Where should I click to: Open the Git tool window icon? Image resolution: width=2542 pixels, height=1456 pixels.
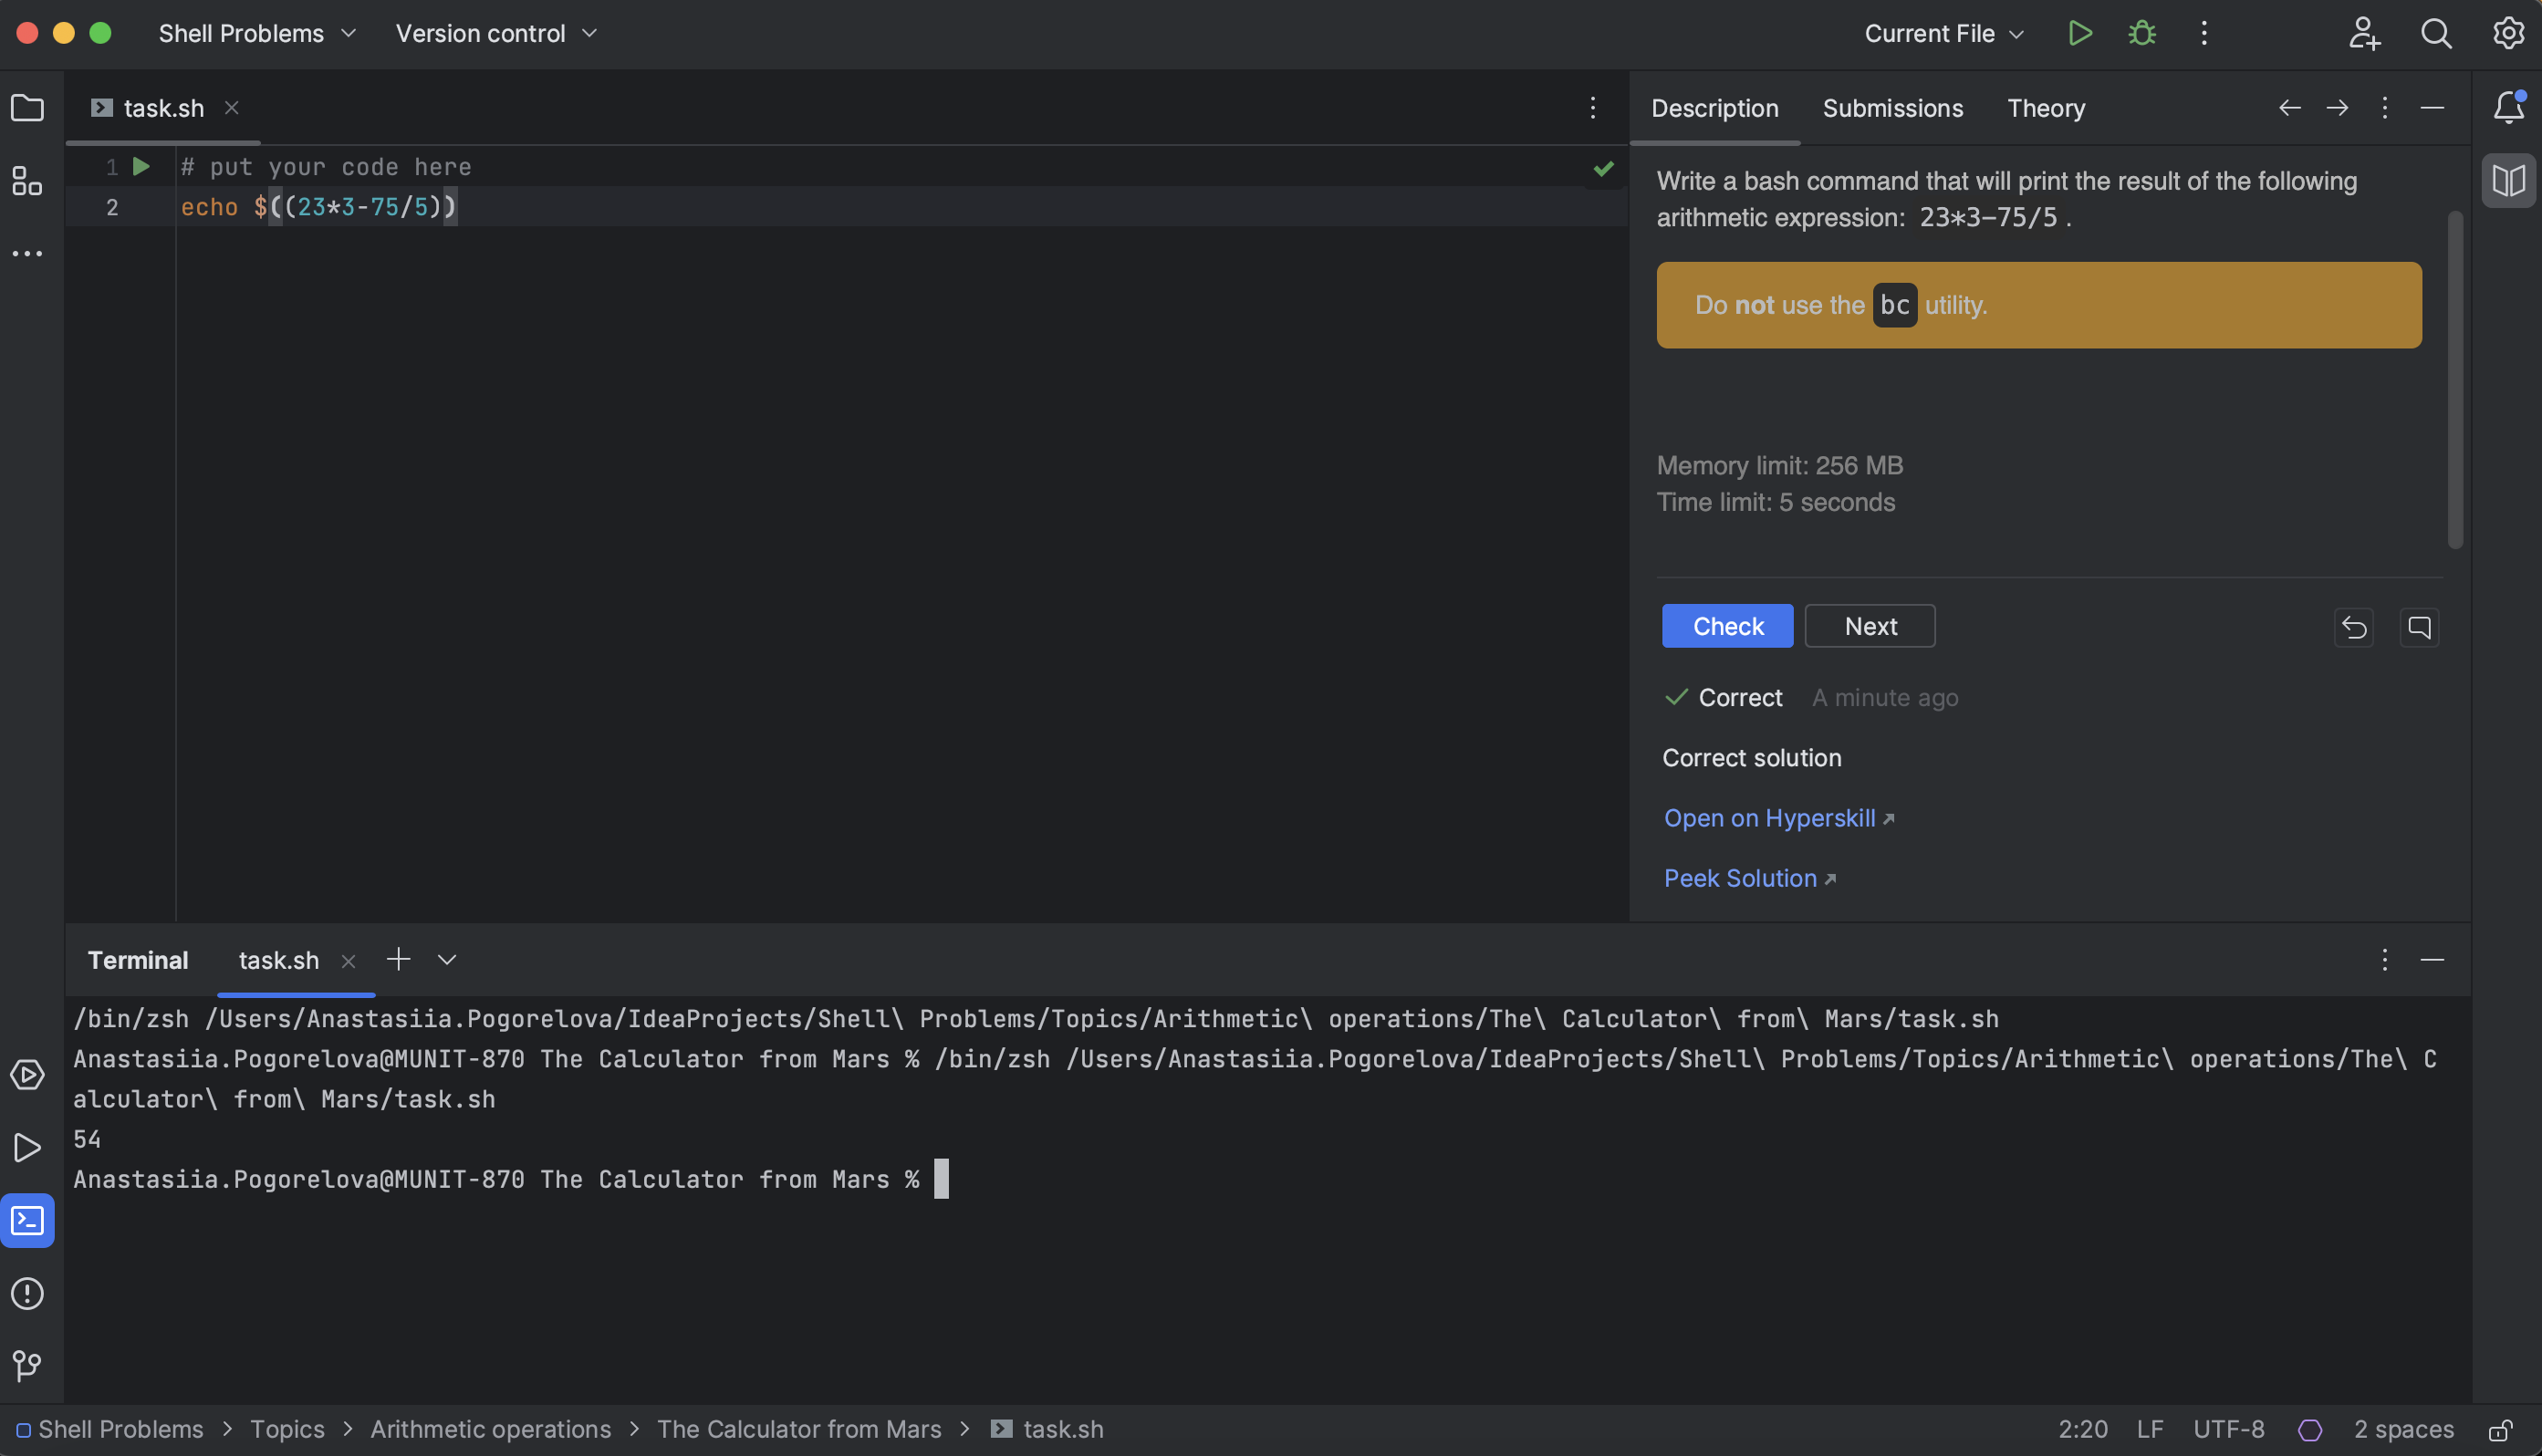click(x=27, y=1365)
